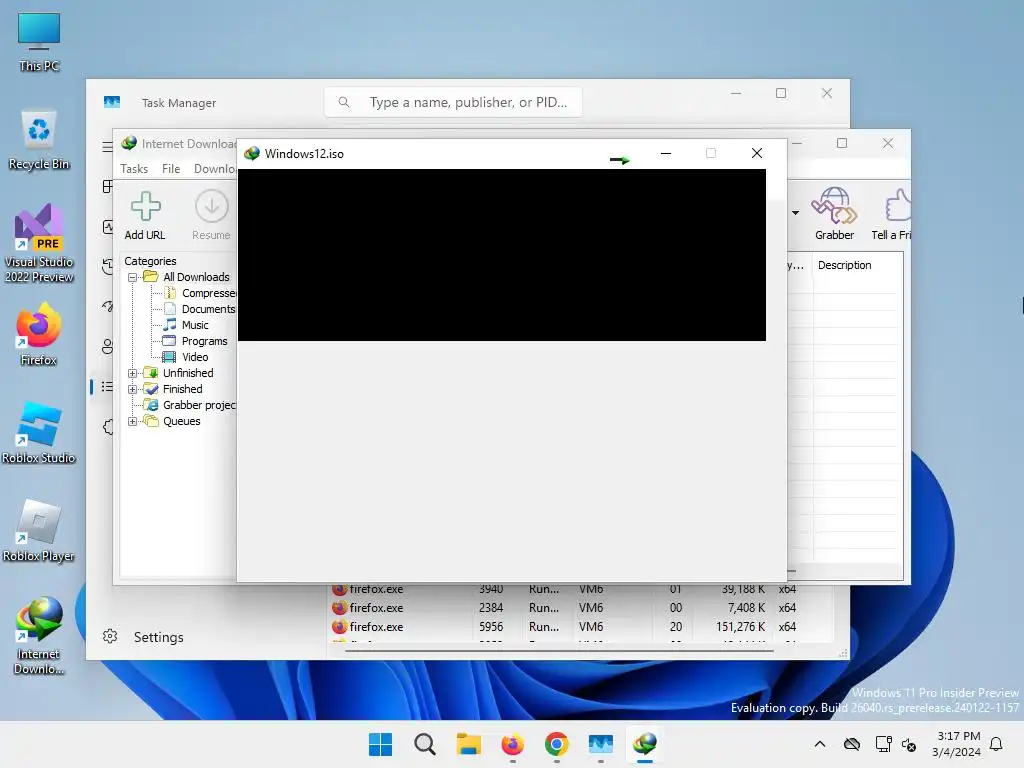Viewport: 1024px width, 768px height.
Task: Open Internet Download Manager desktop shortcut
Action: 39,635
